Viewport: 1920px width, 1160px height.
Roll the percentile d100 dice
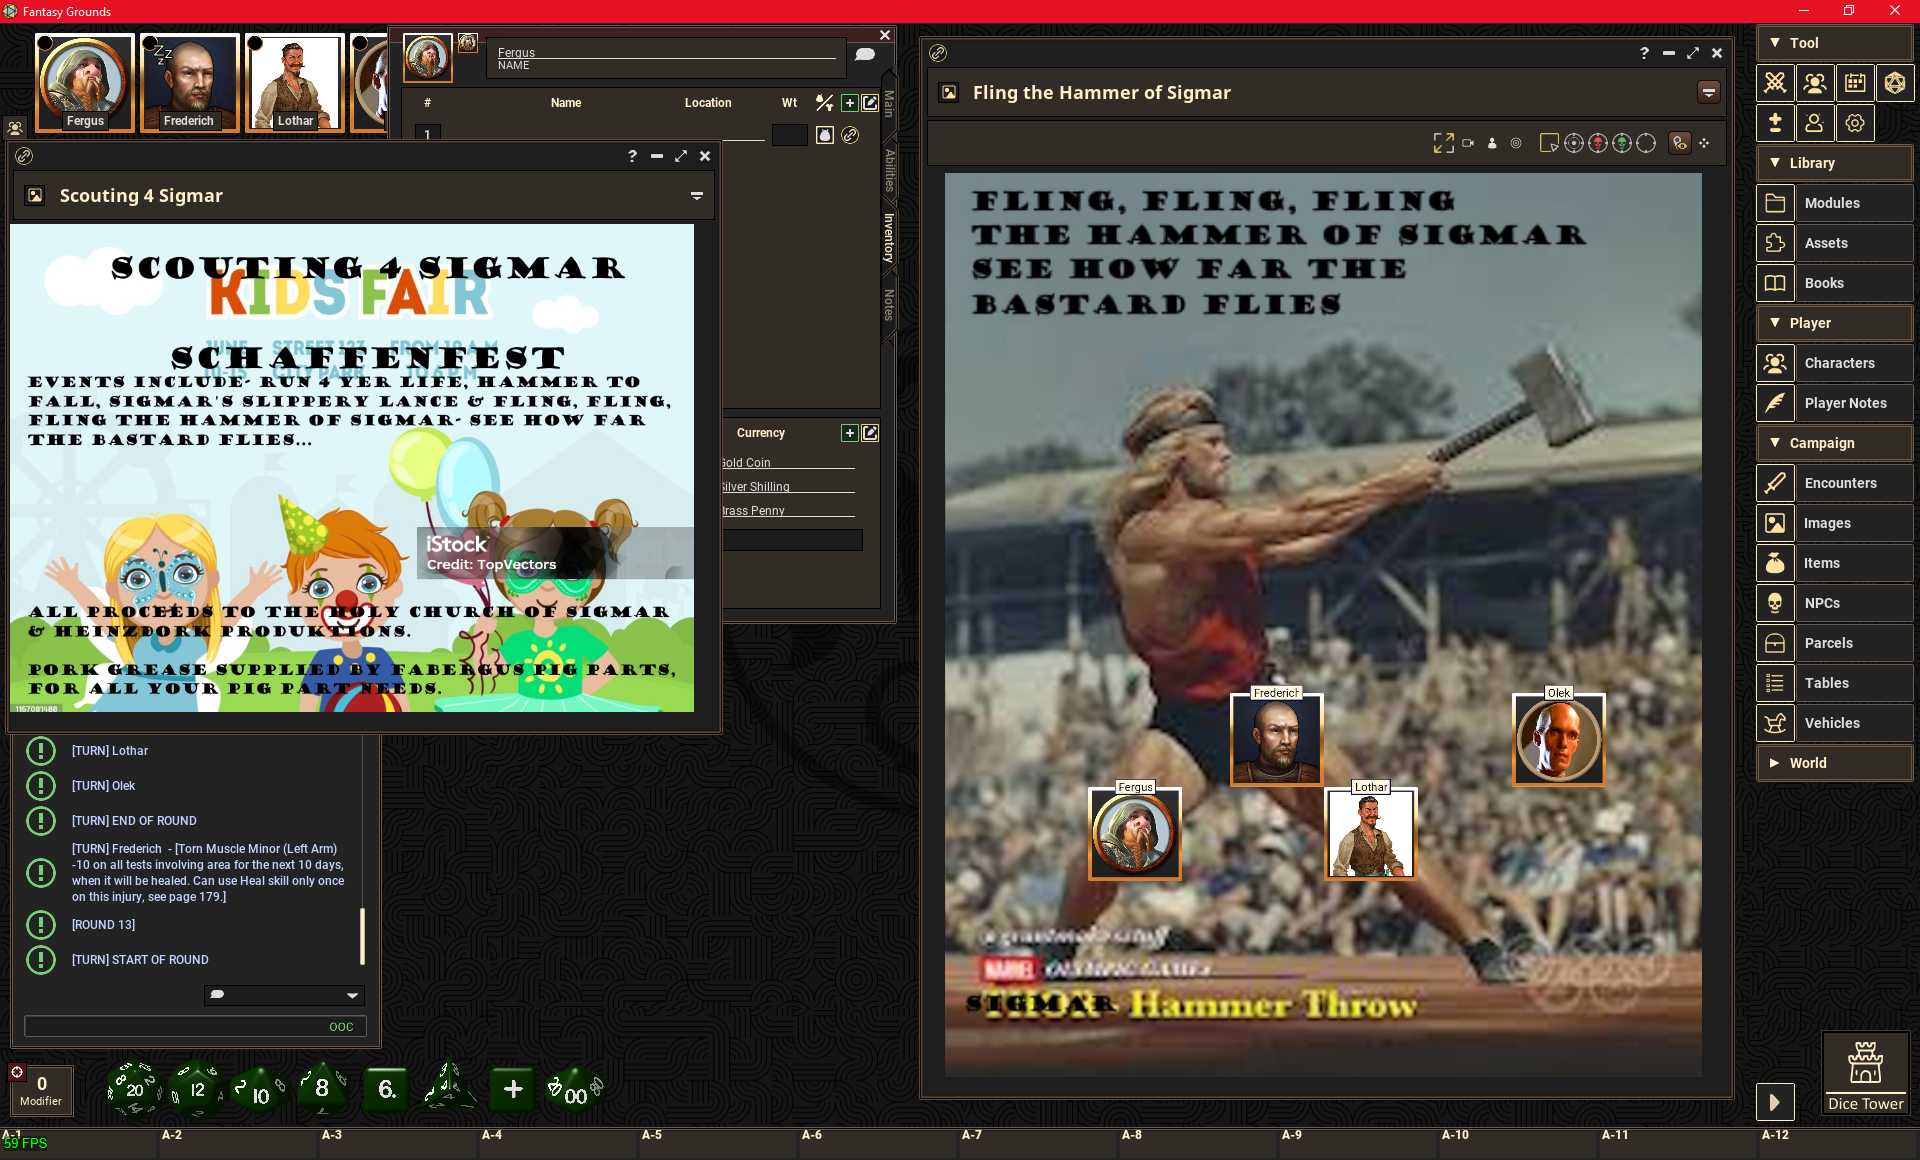pos(575,1090)
